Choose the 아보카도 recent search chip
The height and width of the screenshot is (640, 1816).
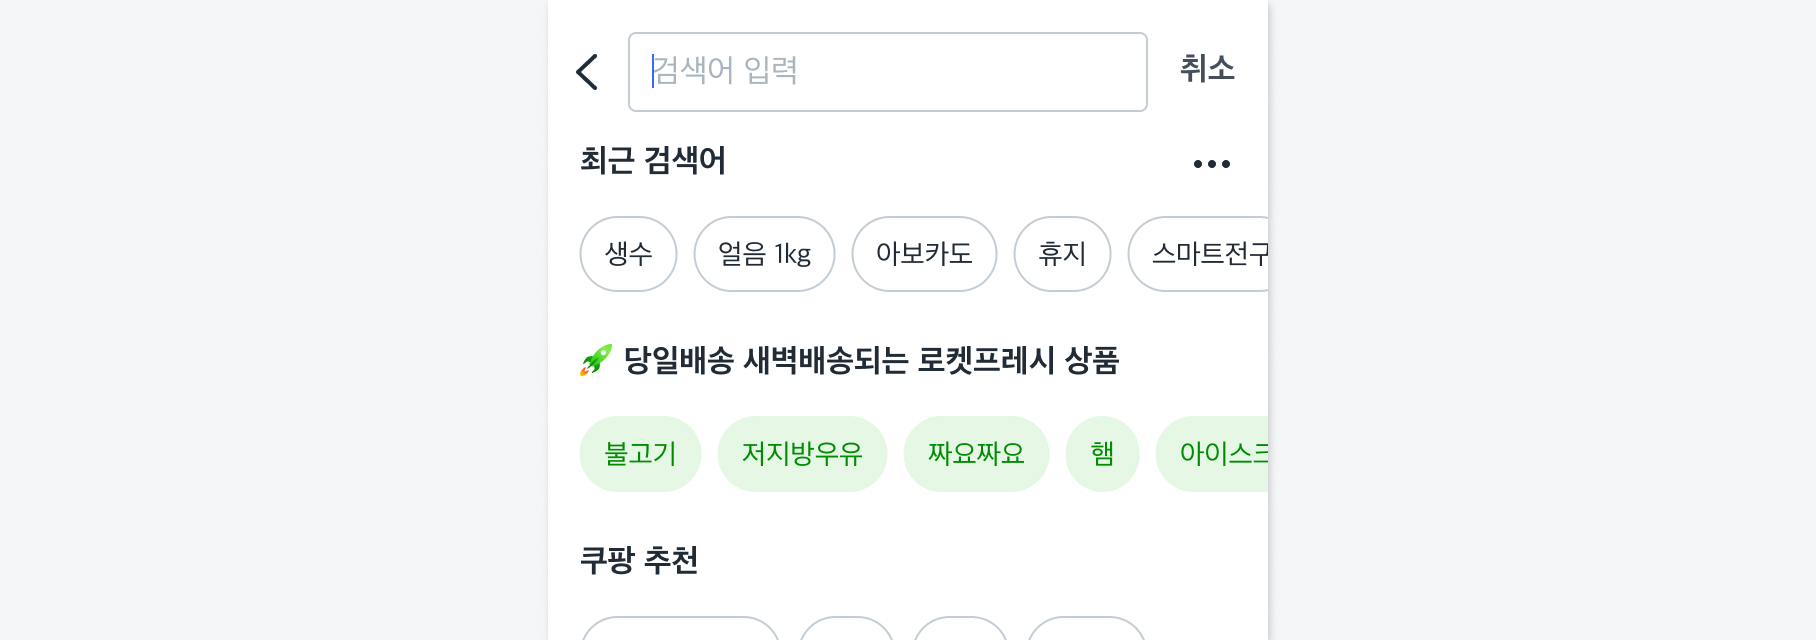pyautogui.click(x=924, y=254)
